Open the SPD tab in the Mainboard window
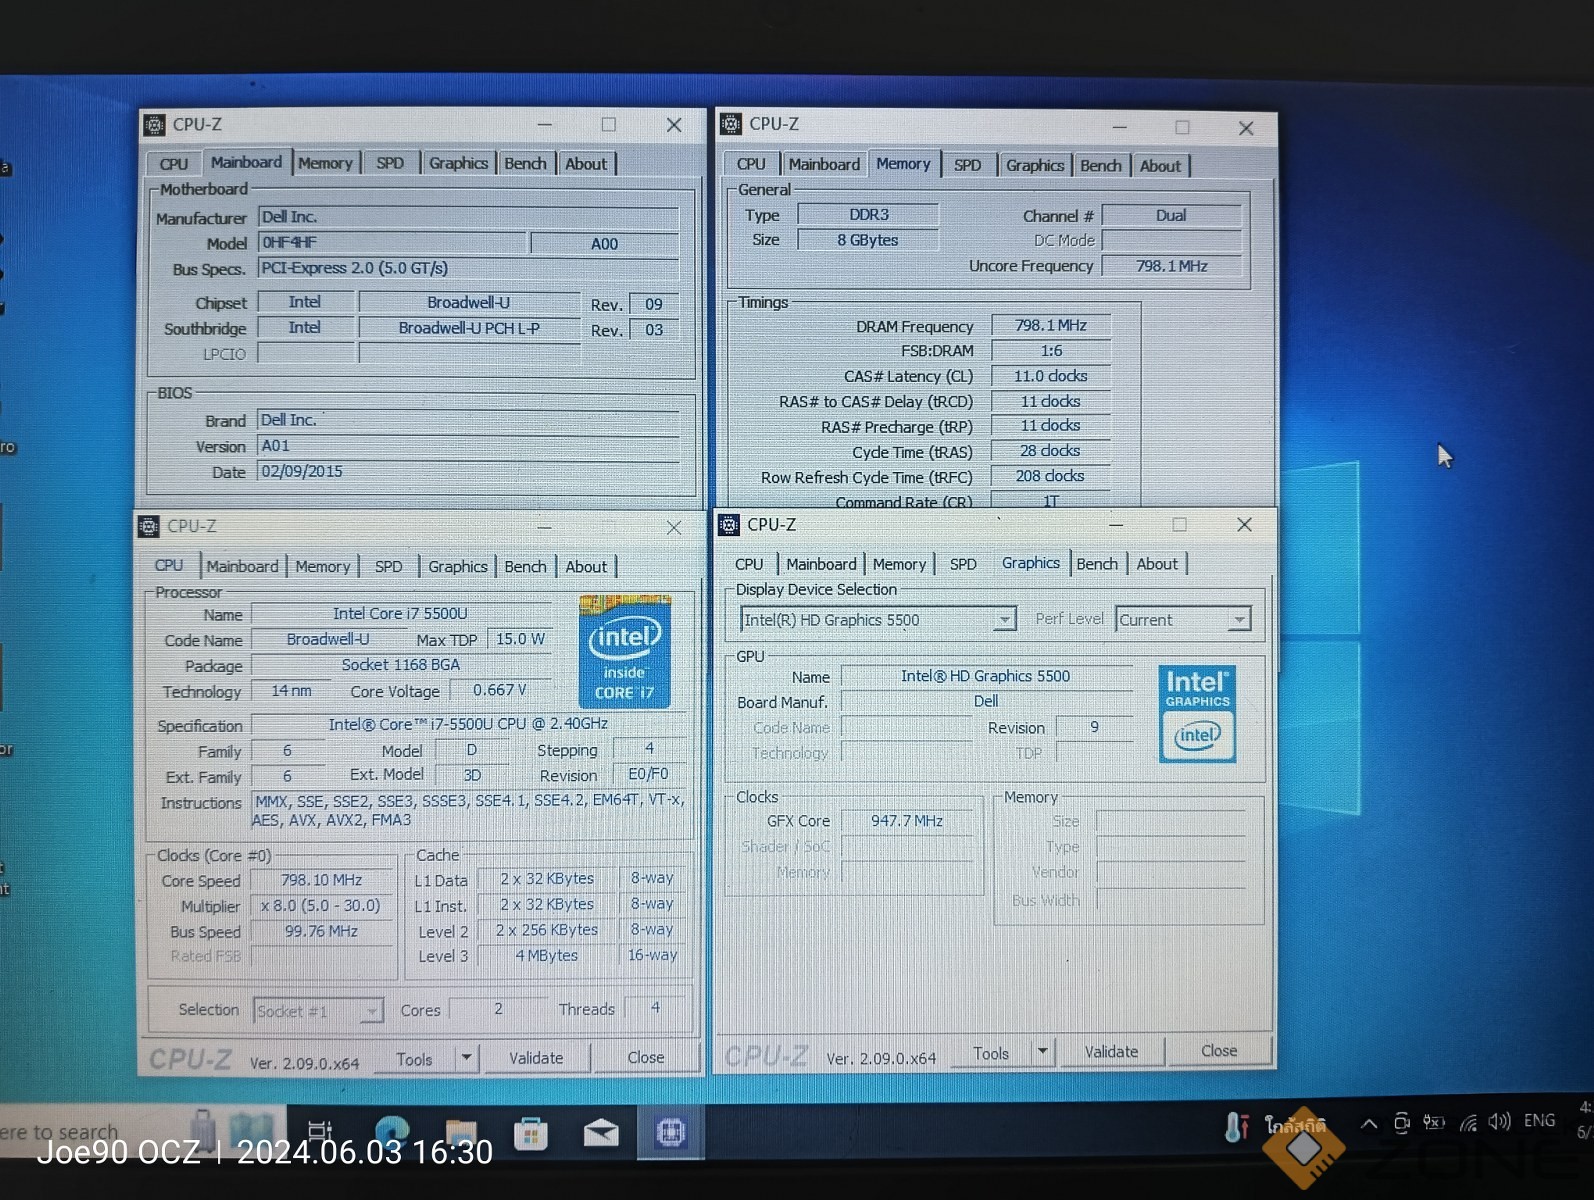The height and width of the screenshot is (1200, 1594). [x=390, y=164]
